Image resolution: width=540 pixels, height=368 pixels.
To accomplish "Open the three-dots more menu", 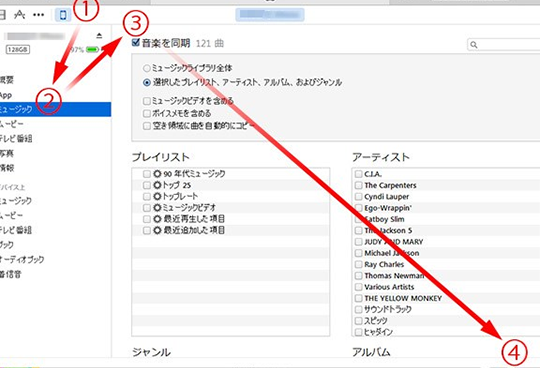I will point(38,15).
